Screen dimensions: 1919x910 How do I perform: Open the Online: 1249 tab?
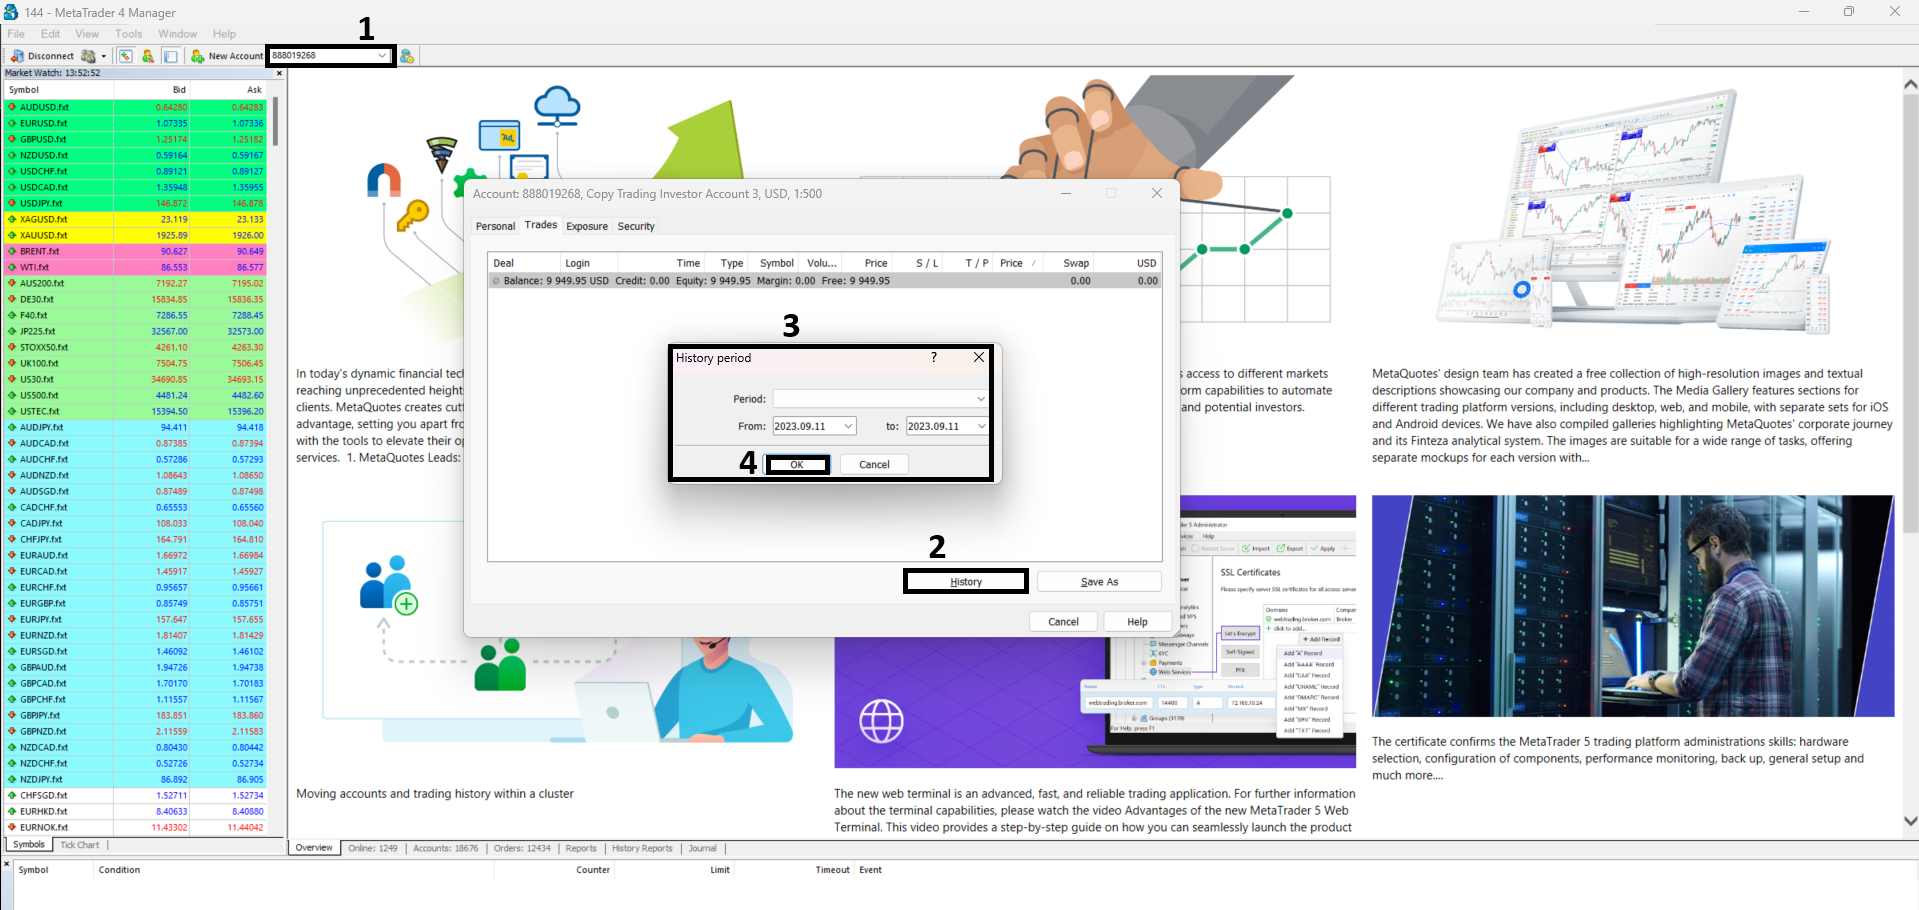pos(373,848)
